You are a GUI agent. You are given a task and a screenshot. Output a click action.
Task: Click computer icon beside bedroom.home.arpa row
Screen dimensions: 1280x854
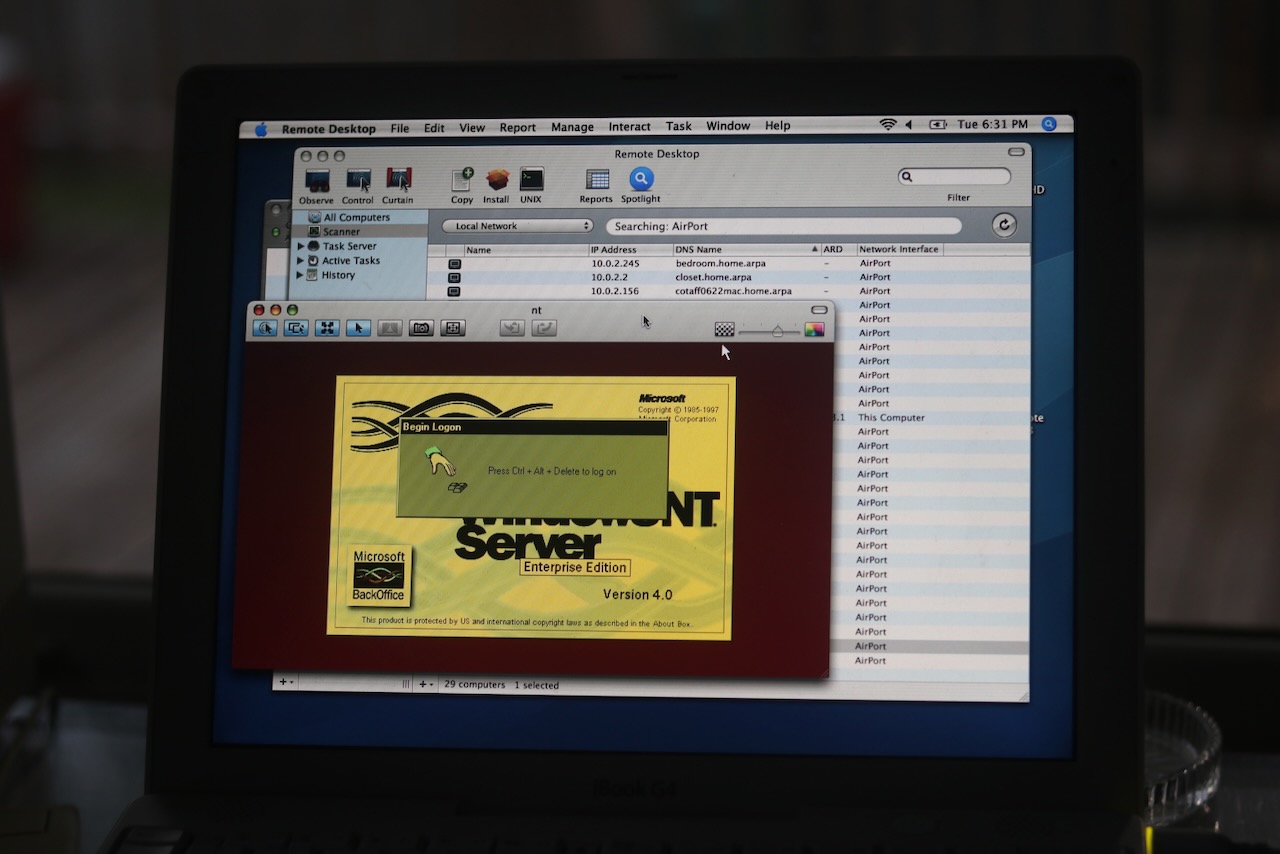[x=454, y=264]
